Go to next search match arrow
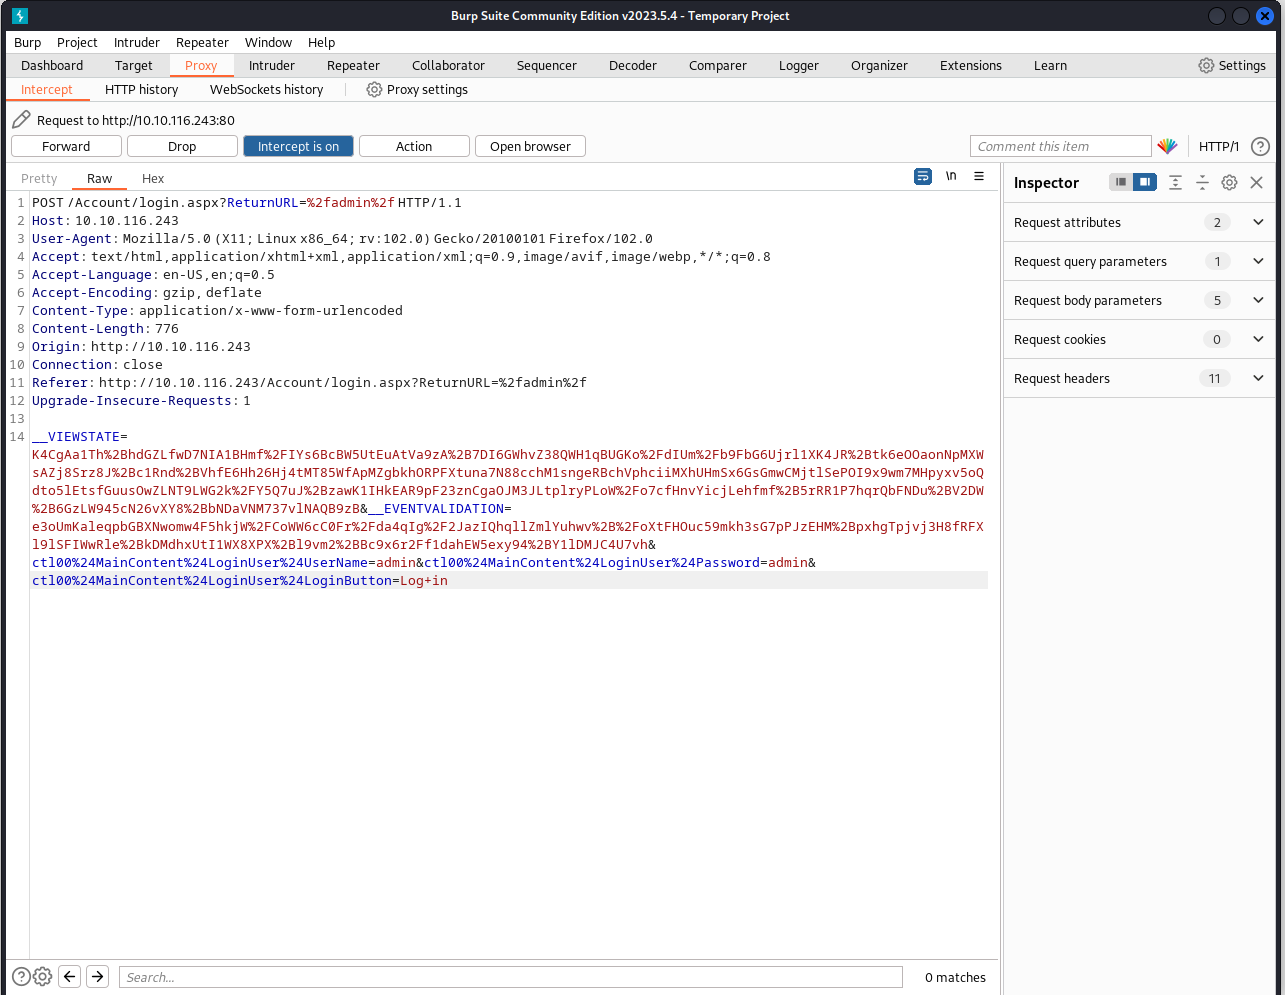The width and height of the screenshot is (1285, 995). [97, 977]
